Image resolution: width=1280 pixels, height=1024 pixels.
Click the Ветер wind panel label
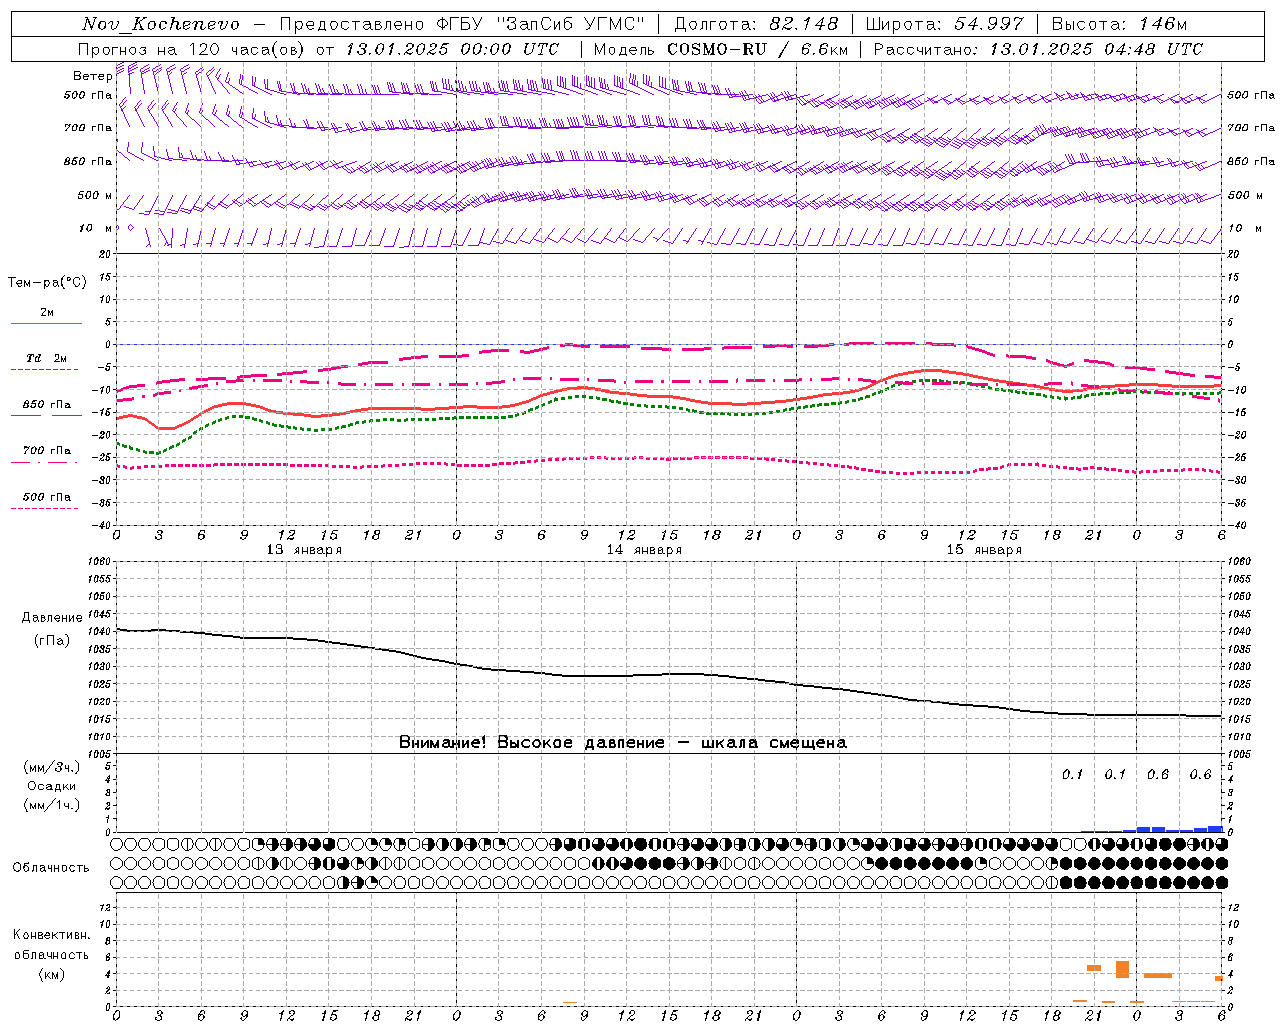[x=92, y=76]
